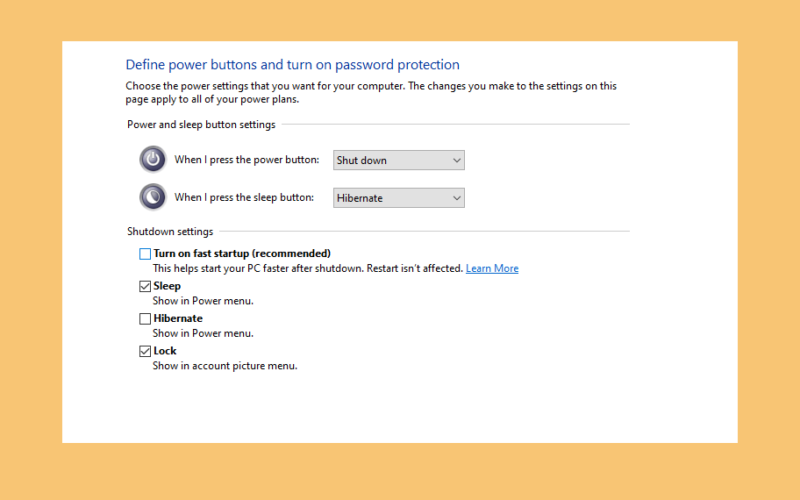800x500 pixels.
Task: Click 'When I press the sleep button' label
Action: [244, 197]
